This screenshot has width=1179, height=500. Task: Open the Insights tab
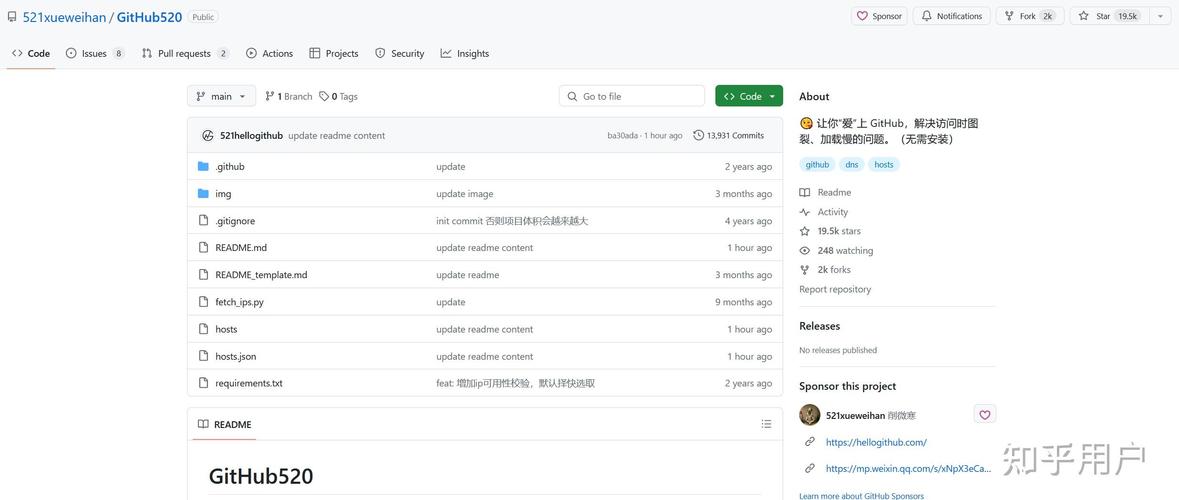(x=465, y=53)
